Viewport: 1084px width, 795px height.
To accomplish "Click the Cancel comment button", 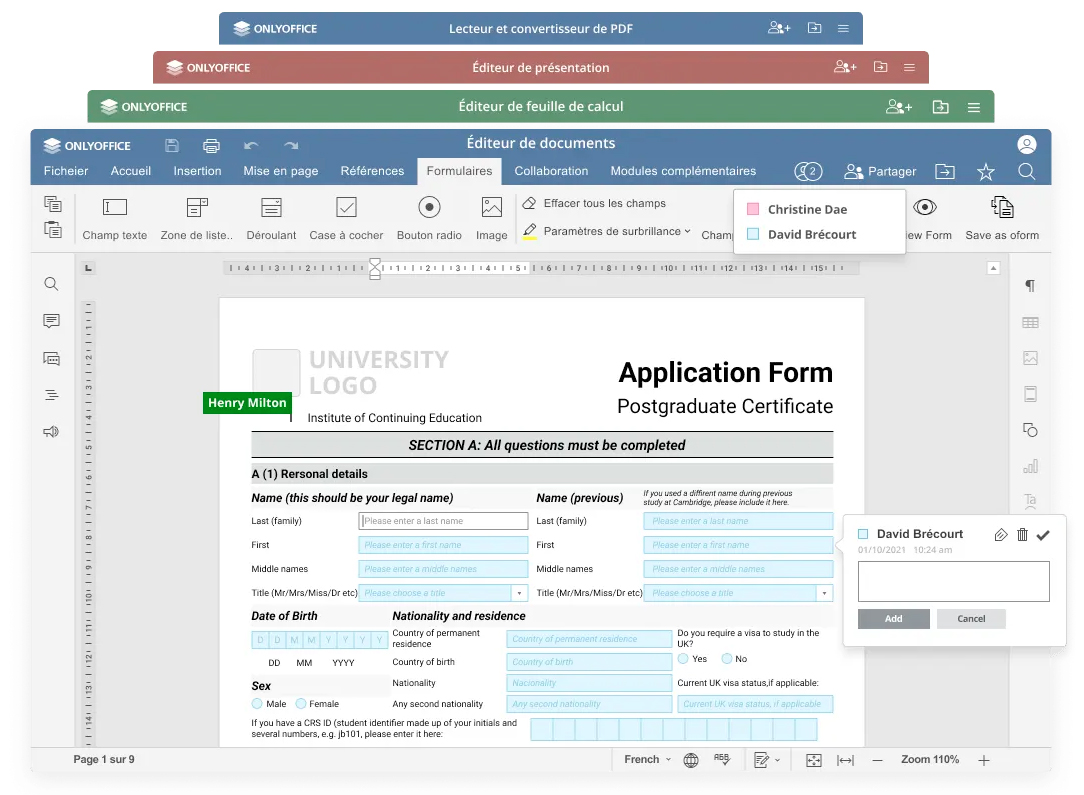I will [971, 619].
